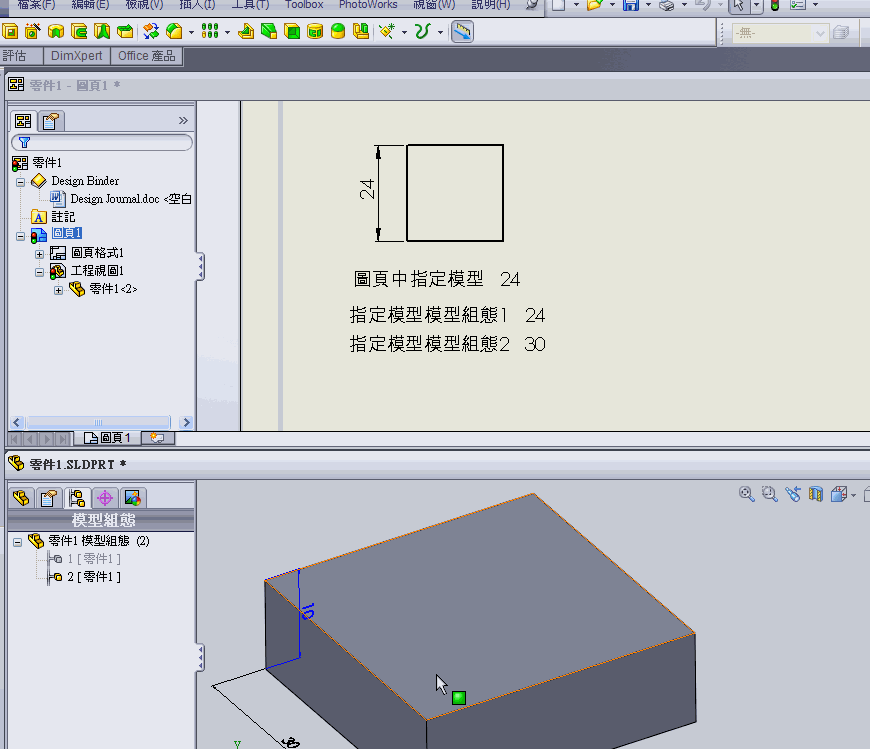Select the Rib feature tool
Image resolution: width=870 pixels, height=749 pixels.
[x=246, y=32]
